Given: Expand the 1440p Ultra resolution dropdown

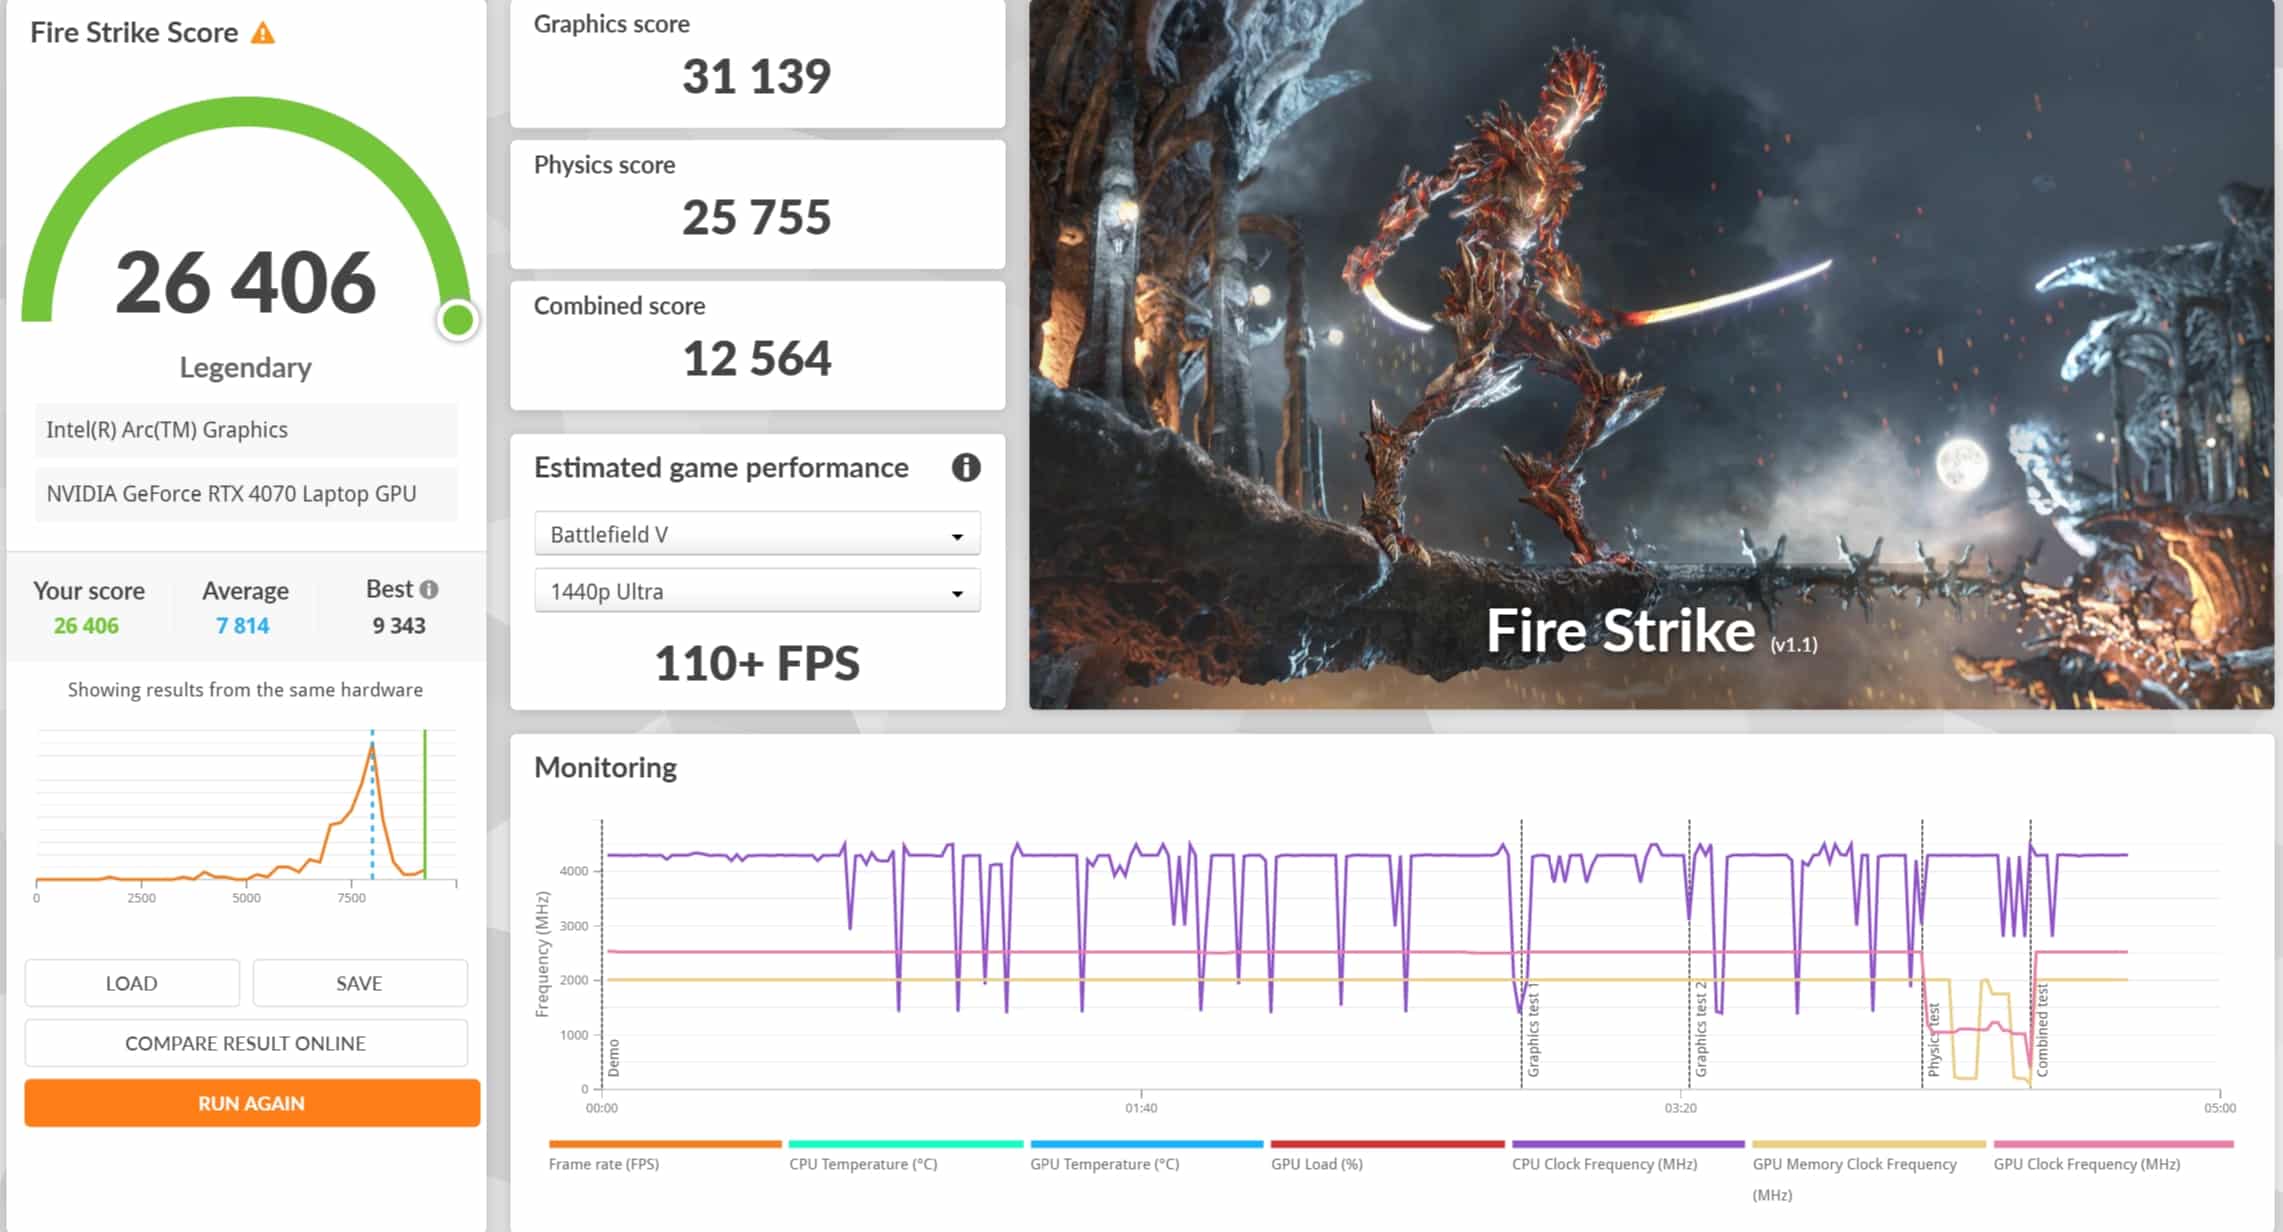Looking at the screenshot, I should [x=757, y=591].
